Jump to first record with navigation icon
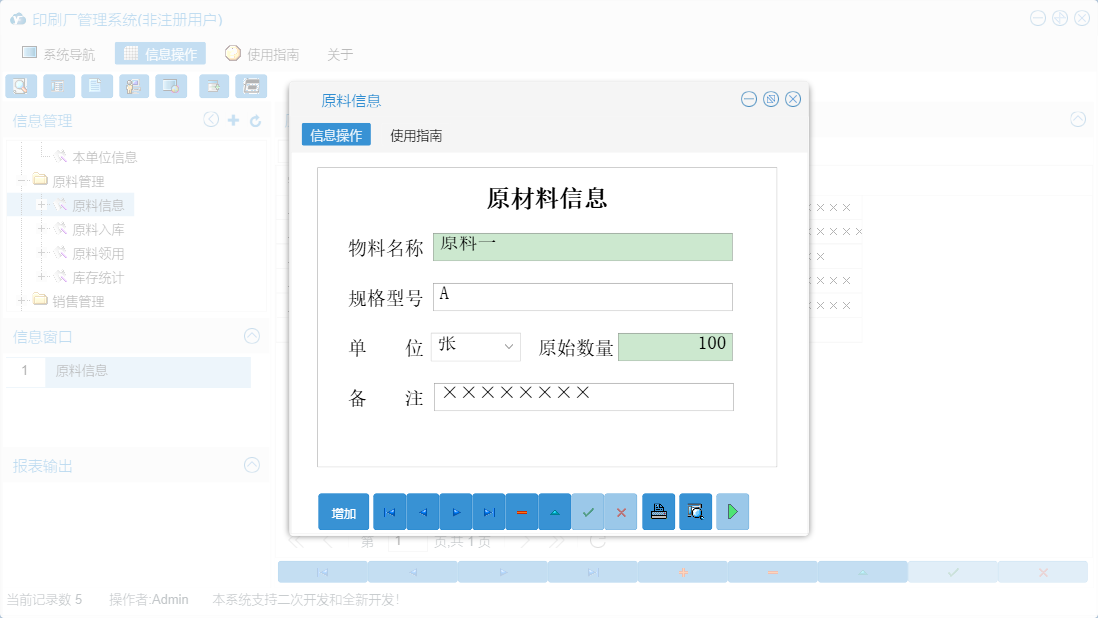The height and width of the screenshot is (618, 1098). coord(389,511)
